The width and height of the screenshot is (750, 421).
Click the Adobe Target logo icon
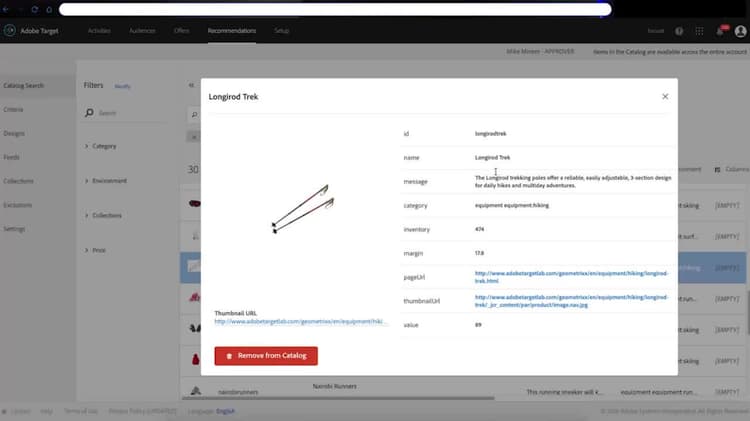click(x=10, y=31)
